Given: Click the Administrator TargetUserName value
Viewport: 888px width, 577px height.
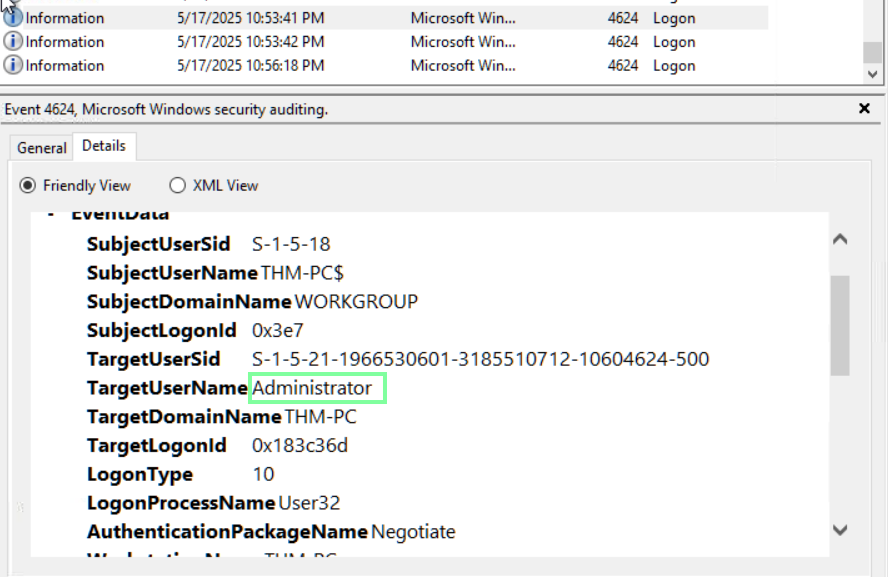Looking at the screenshot, I should click(x=312, y=388).
